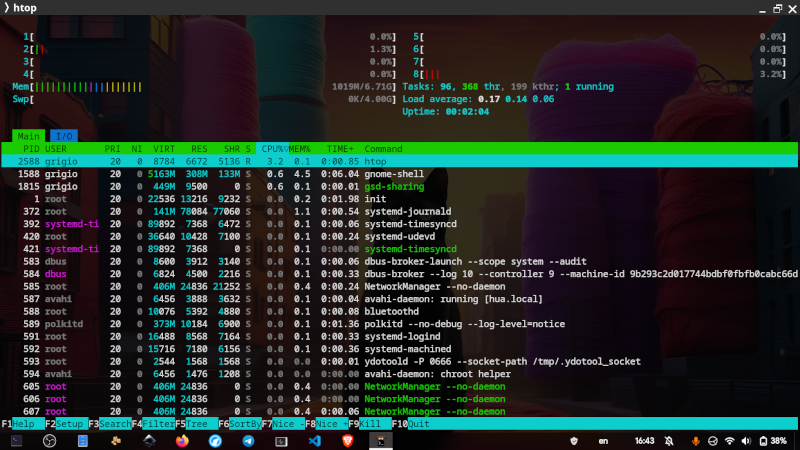The width and height of the screenshot is (800, 450).
Task: Toggle tree view with F5 Tree
Action: (x=196, y=424)
